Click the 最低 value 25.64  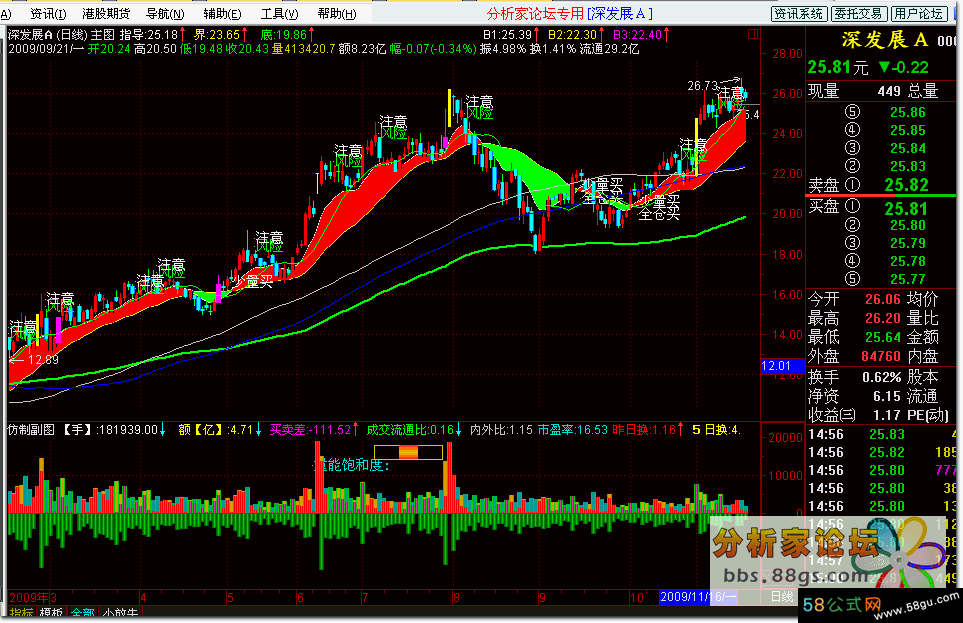(x=883, y=337)
